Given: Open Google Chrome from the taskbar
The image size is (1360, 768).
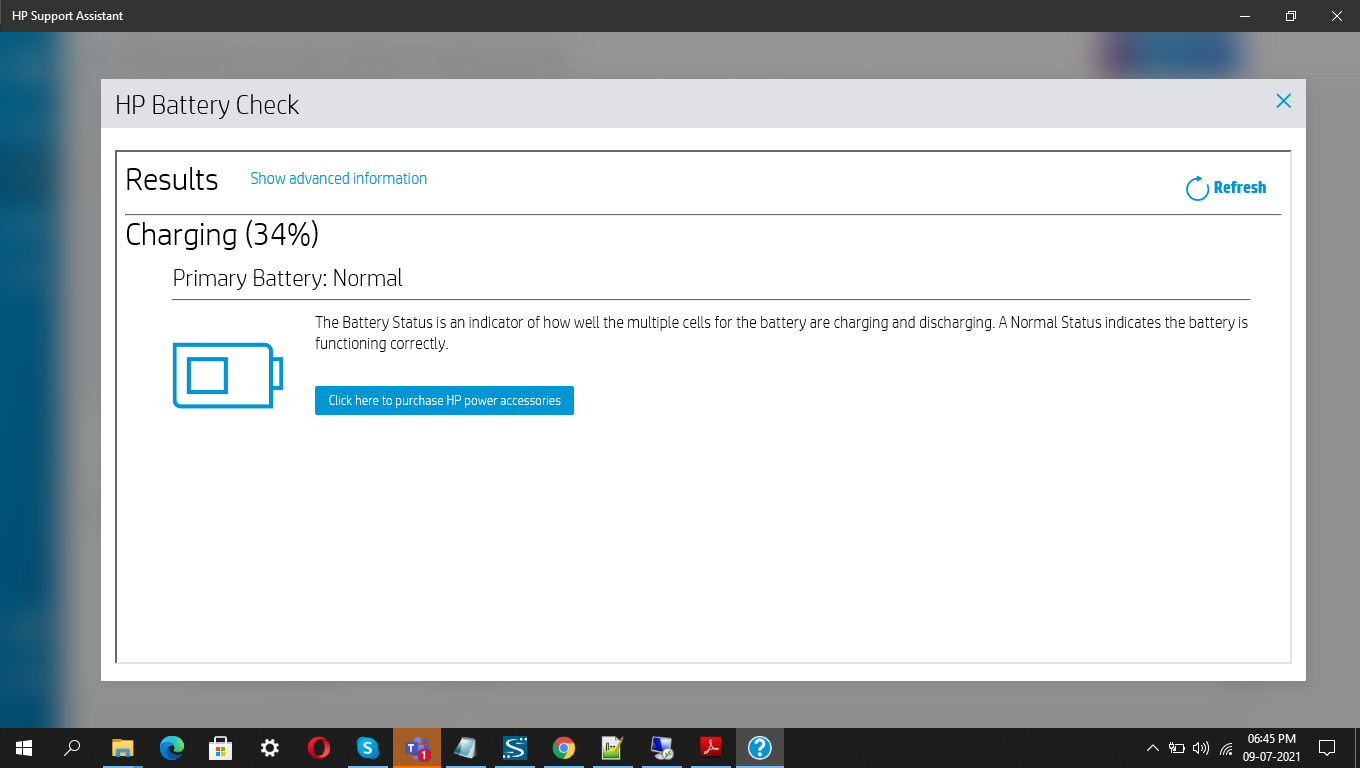Looking at the screenshot, I should point(564,748).
